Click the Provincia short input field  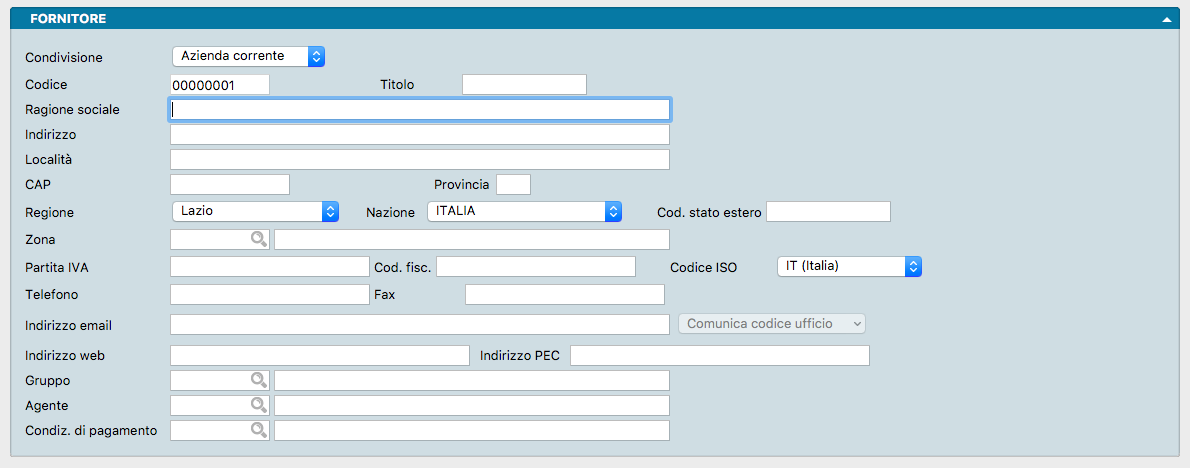(513, 184)
